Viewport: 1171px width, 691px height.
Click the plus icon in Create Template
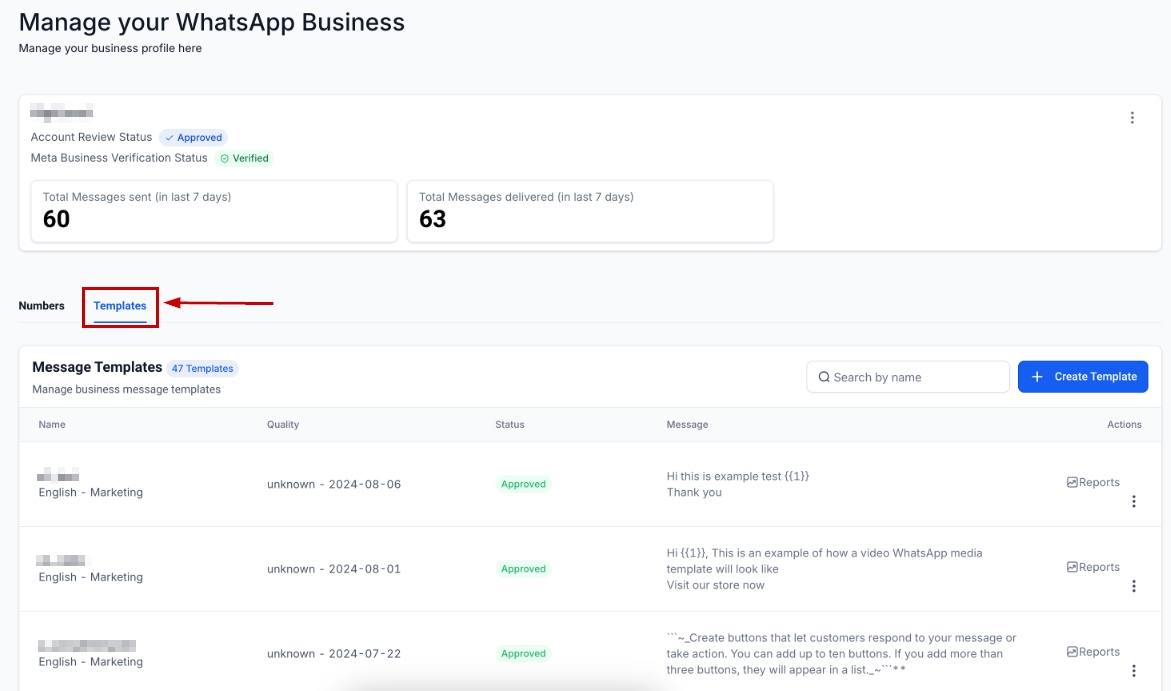click(x=1037, y=377)
